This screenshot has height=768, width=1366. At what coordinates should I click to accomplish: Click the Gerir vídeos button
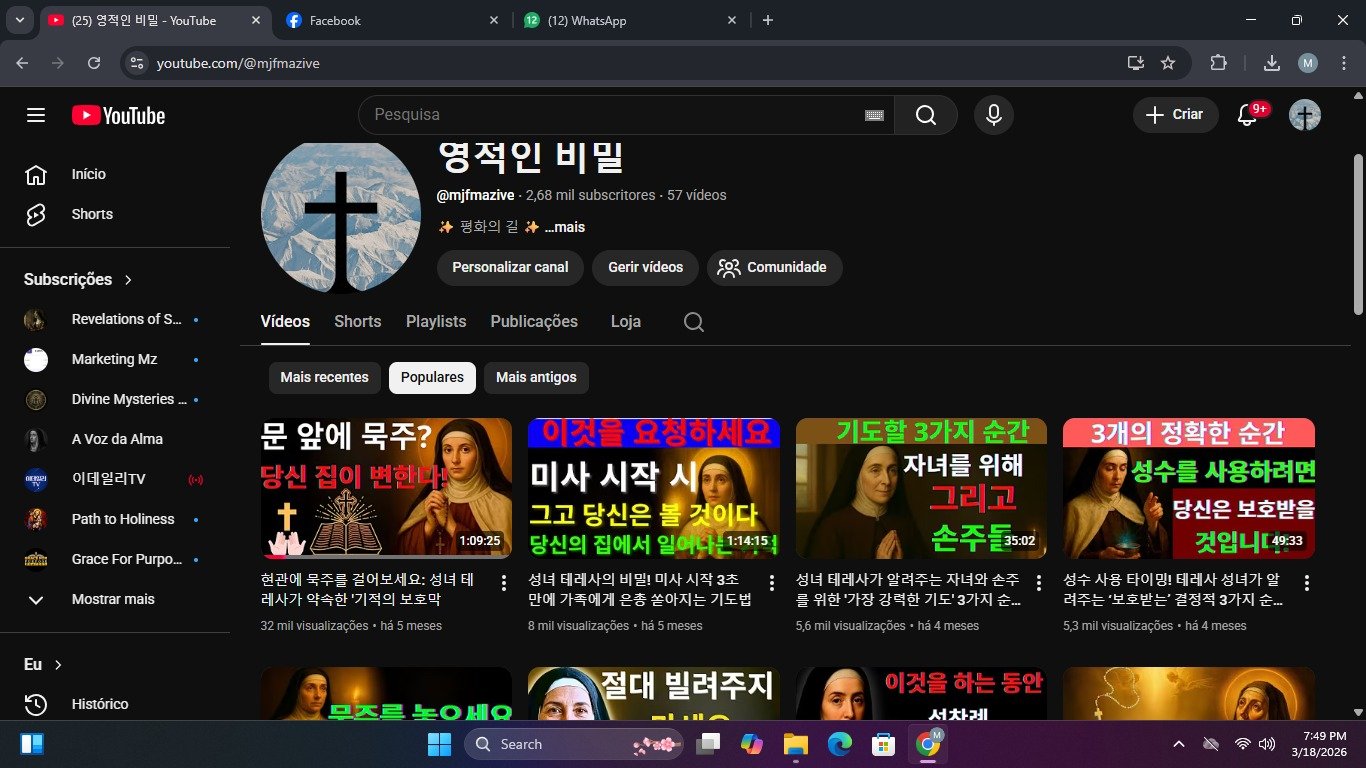click(645, 267)
